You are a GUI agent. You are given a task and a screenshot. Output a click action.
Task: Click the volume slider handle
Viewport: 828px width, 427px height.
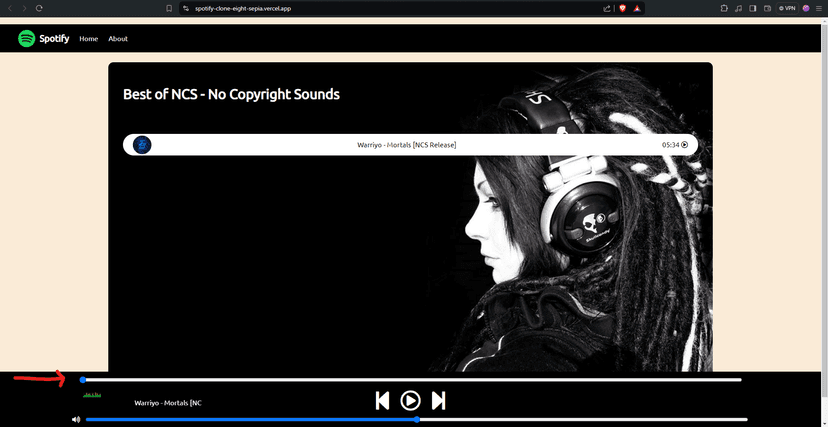click(x=417, y=420)
